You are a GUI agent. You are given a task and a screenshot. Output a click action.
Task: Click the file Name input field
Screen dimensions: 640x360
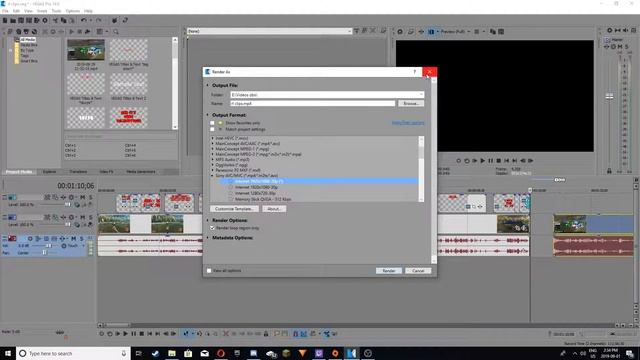click(x=313, y=104)
